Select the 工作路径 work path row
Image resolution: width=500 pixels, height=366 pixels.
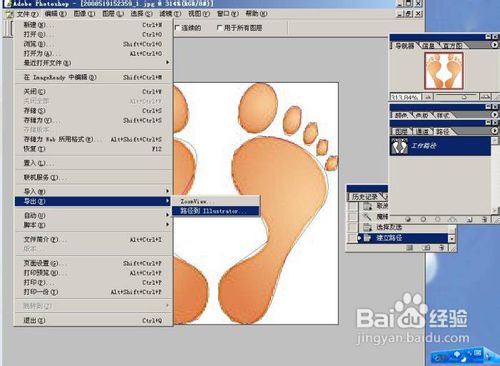click(440, 146)
